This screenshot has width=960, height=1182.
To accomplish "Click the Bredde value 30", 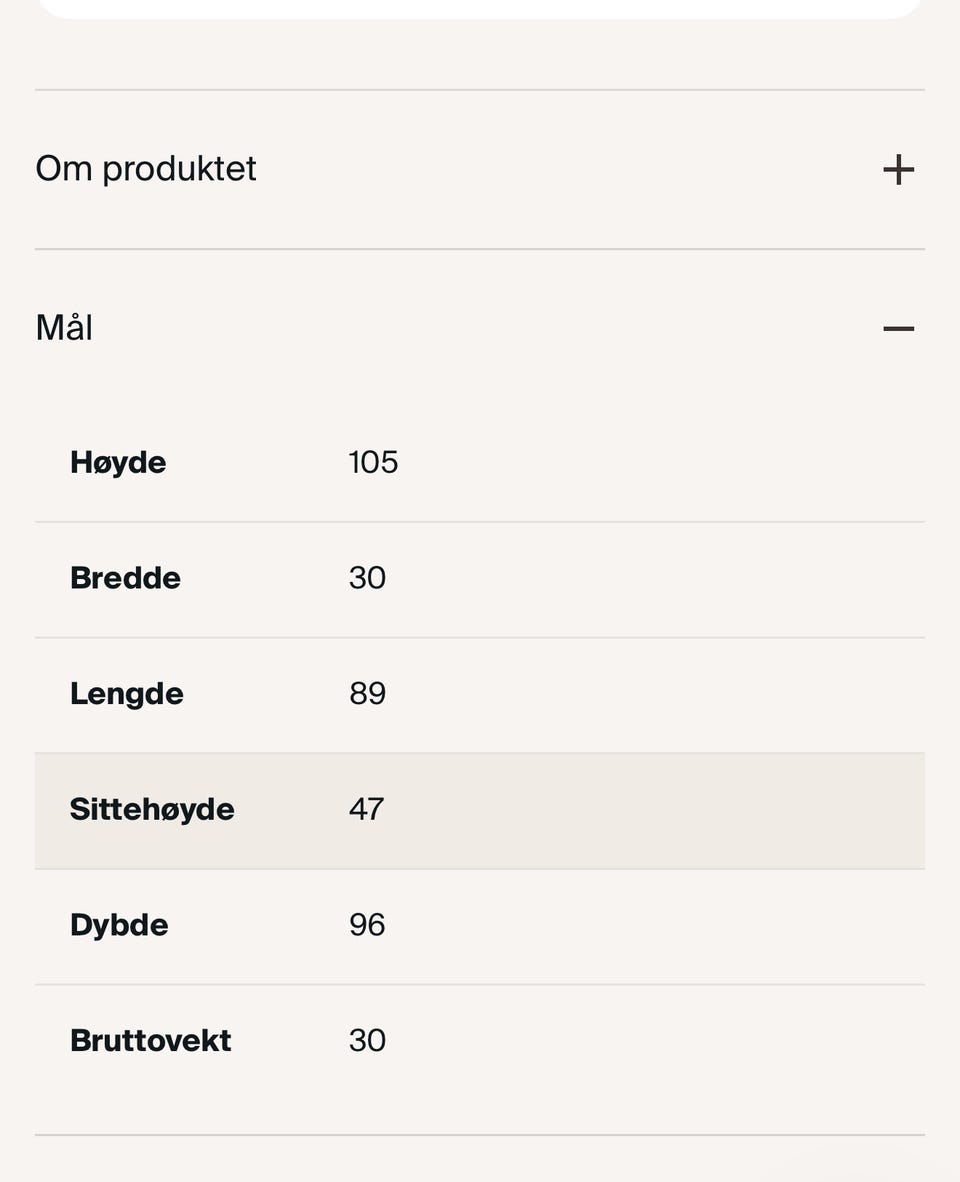I will pyautogui.click(x=367, y=578).
